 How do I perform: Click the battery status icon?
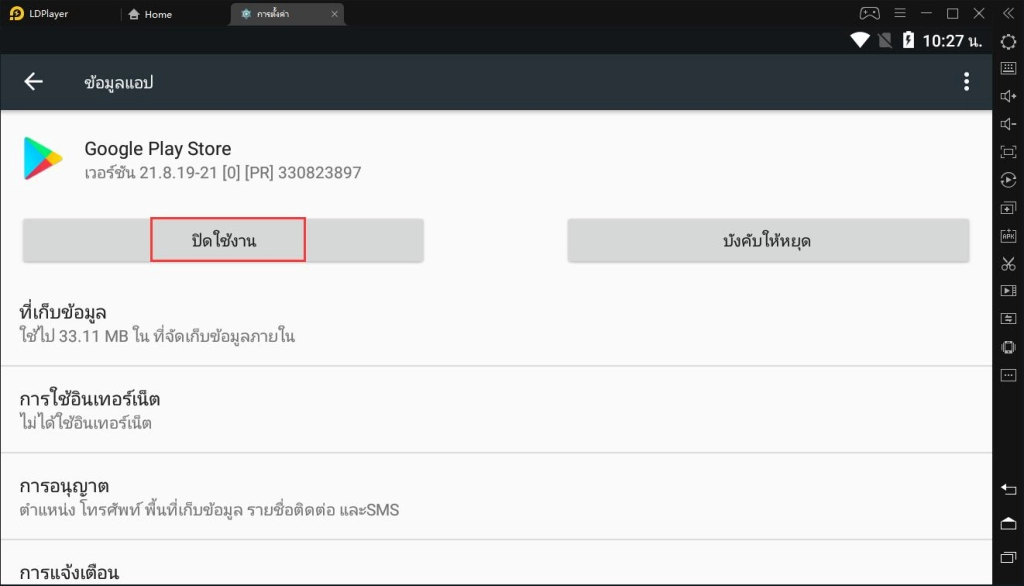pyautogui.click(x=908, y=41)
